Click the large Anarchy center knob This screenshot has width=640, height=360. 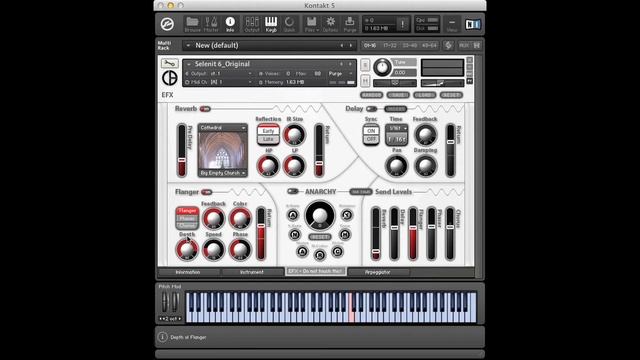point(320,215)
